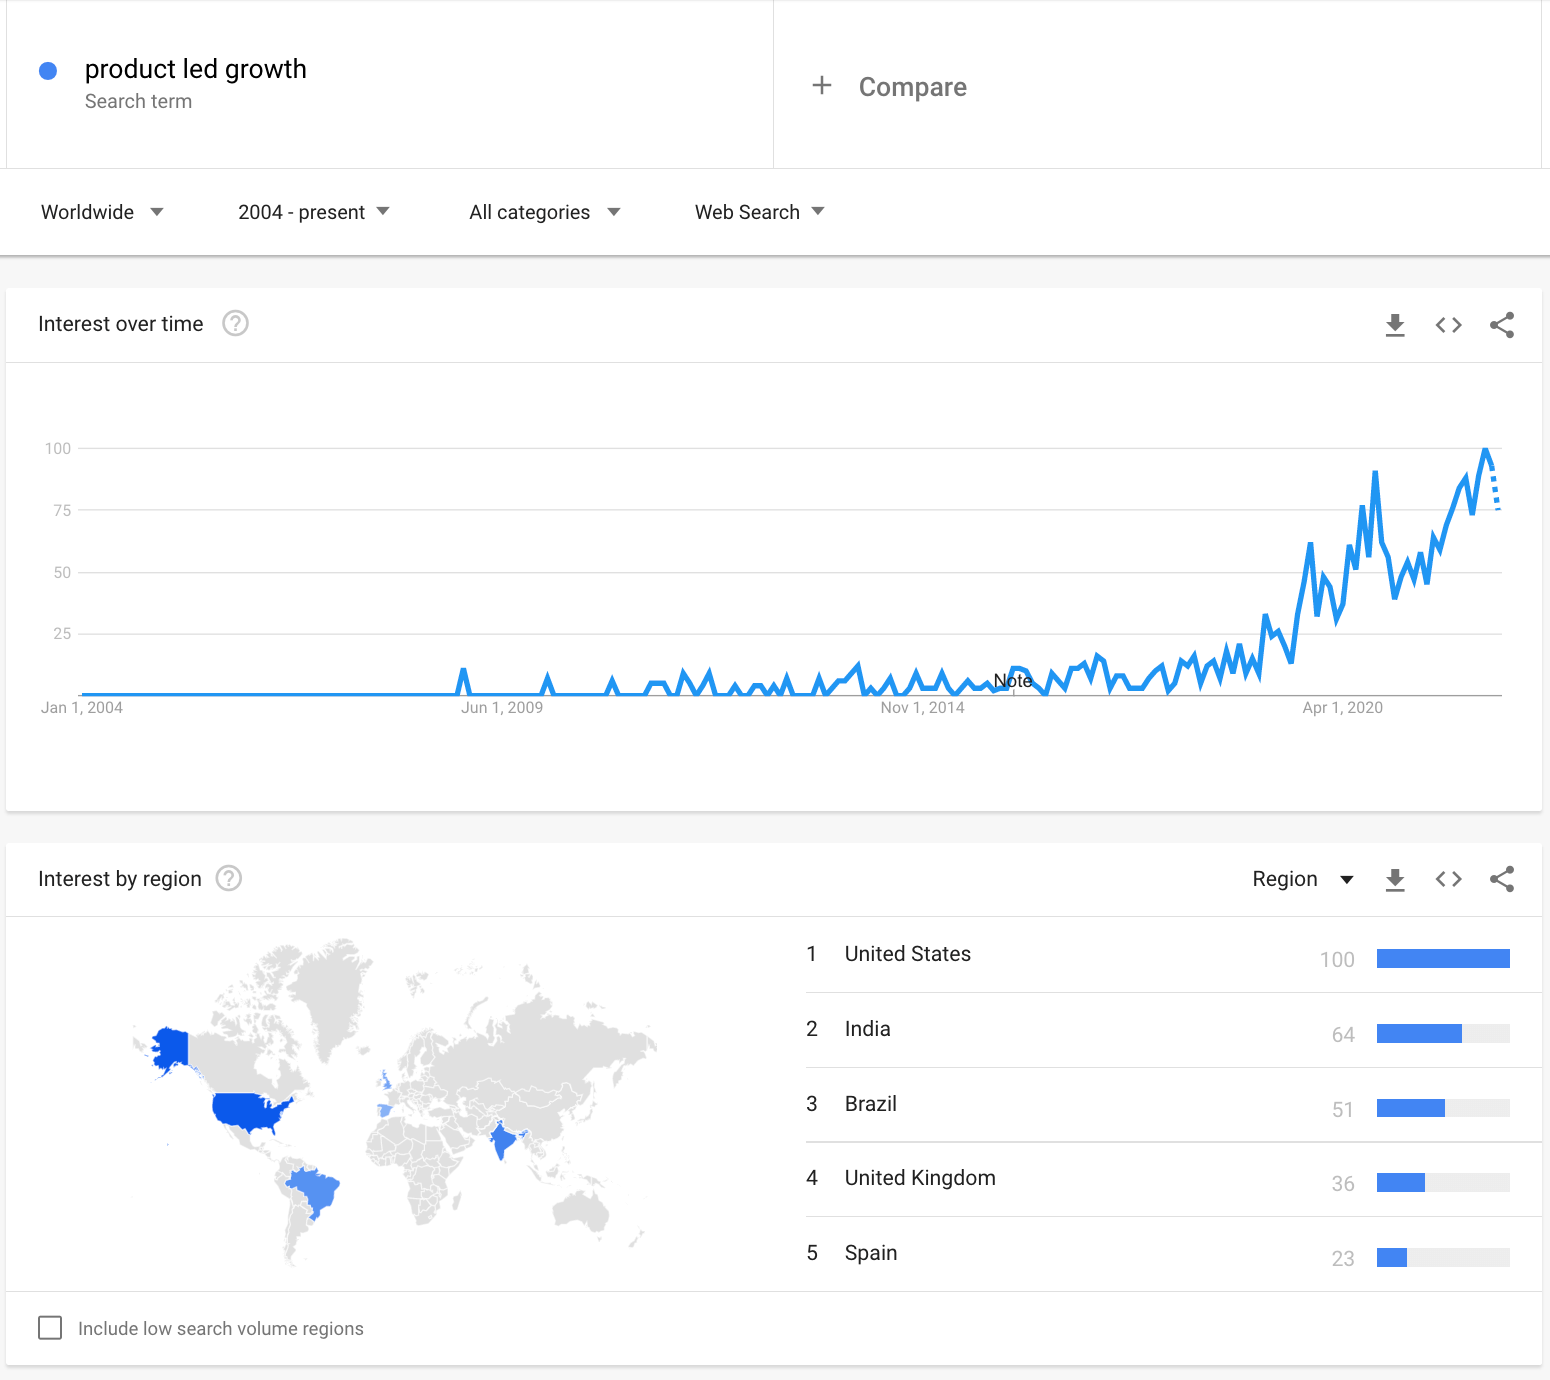Change the 2004 - present time range
The height and width of the screenshot is (1380, 1550).
point(313,212)
